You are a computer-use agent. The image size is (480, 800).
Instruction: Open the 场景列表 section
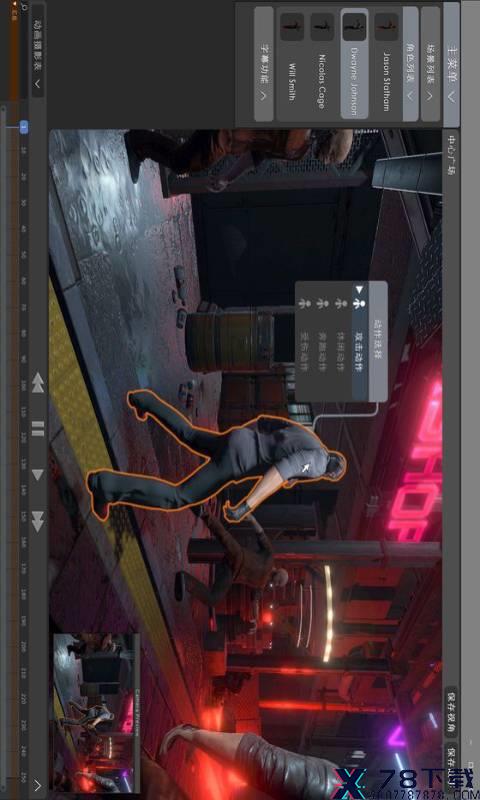[430, 65]
